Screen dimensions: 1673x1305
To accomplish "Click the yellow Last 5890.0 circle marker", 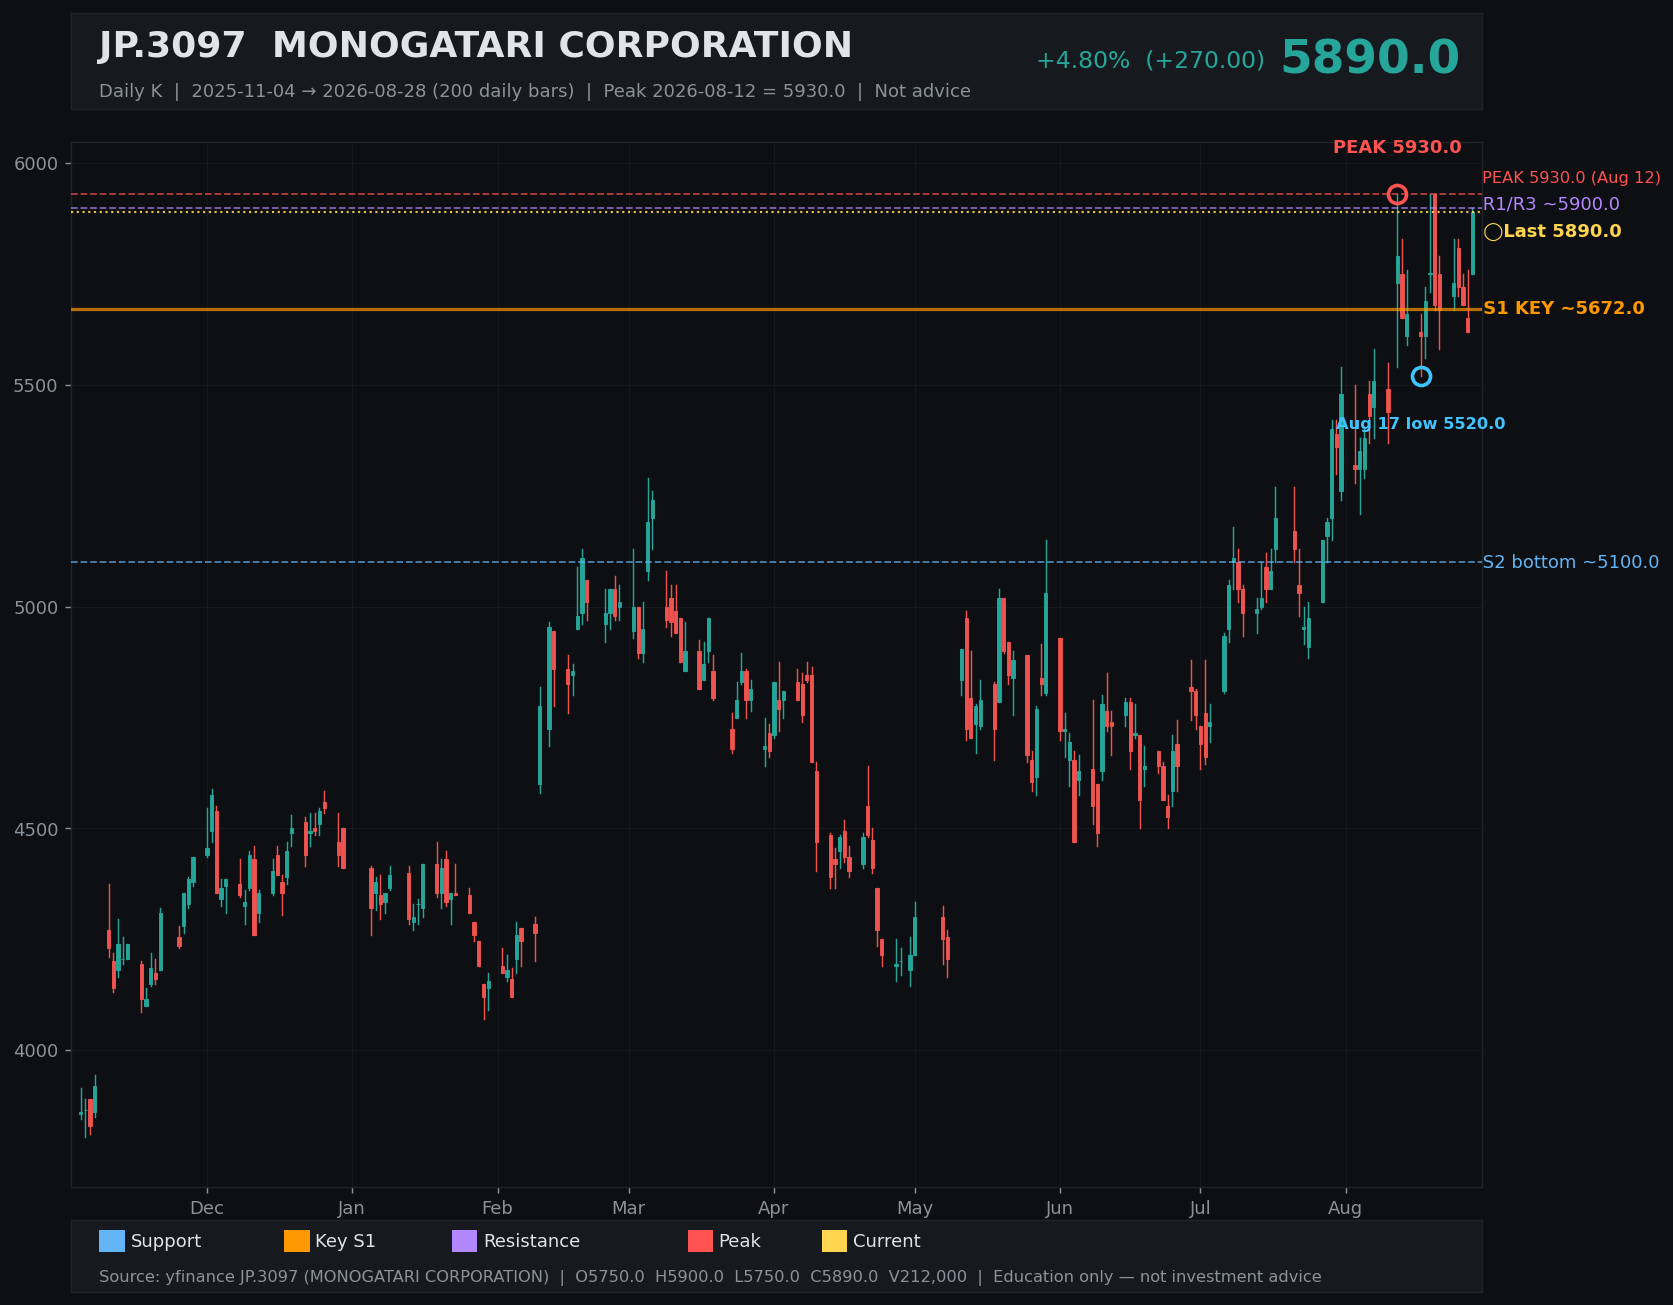I will (x=1493, y=232).
